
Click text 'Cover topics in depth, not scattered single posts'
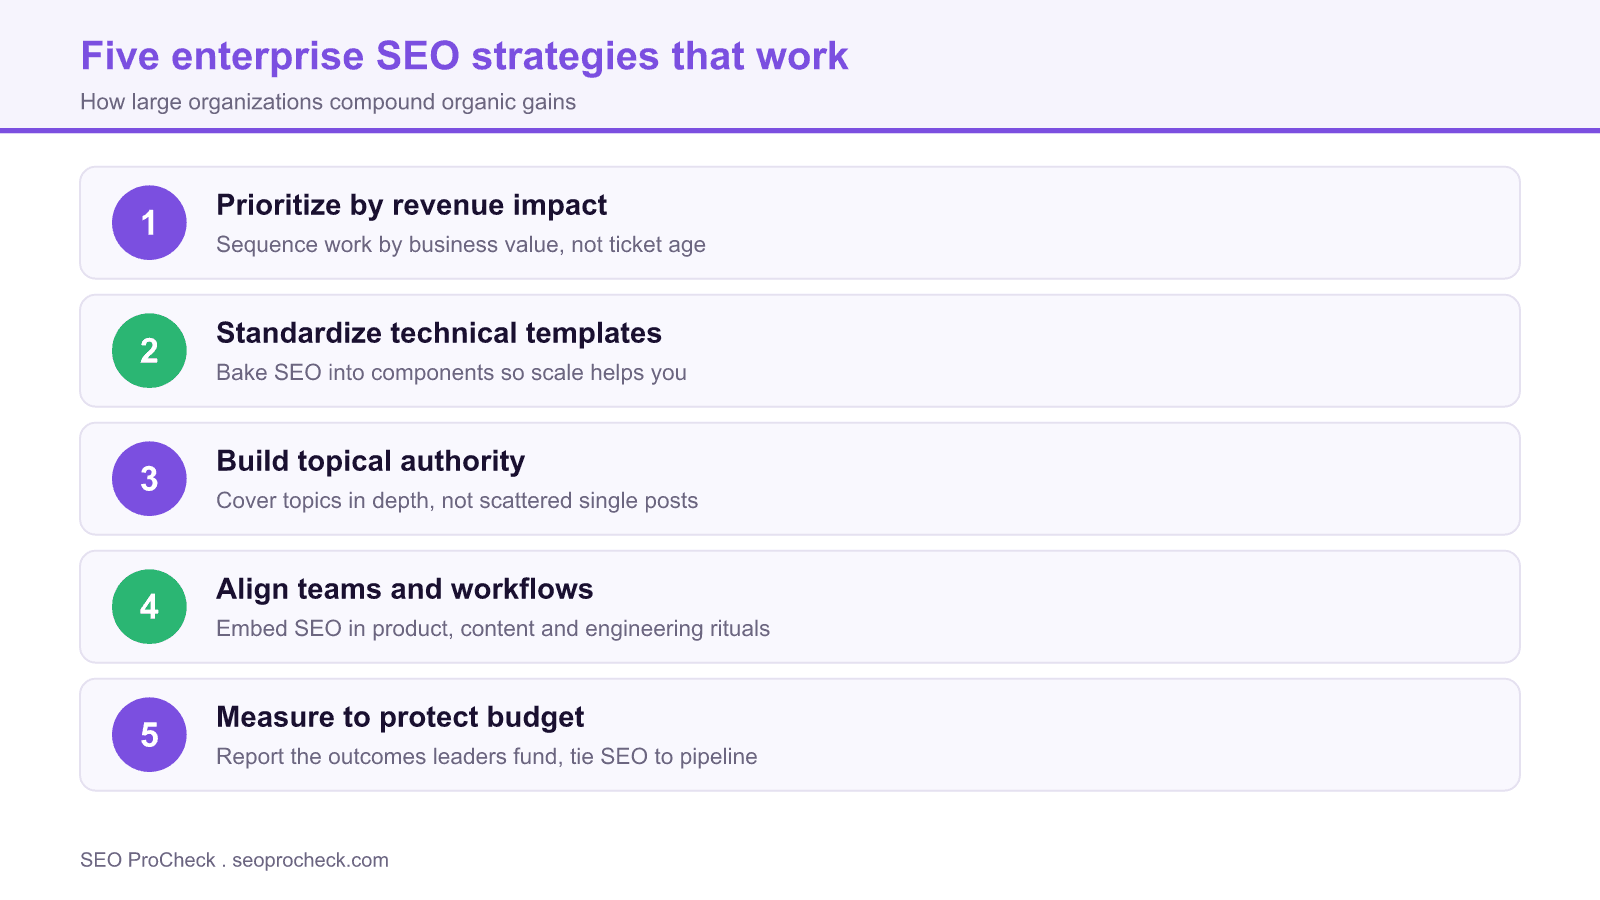[x=457, y=501]
